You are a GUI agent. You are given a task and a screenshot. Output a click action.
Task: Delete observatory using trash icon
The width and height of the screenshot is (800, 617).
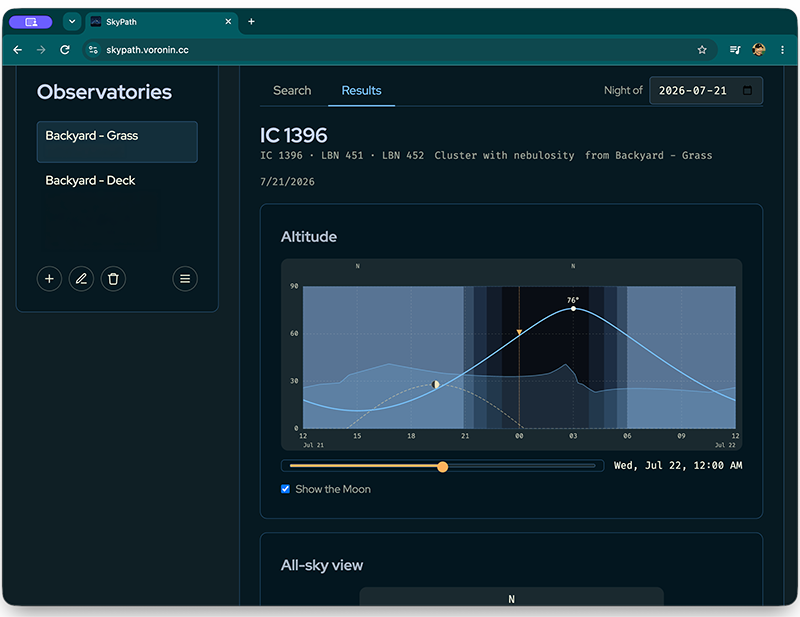click(x=113, y=279)
